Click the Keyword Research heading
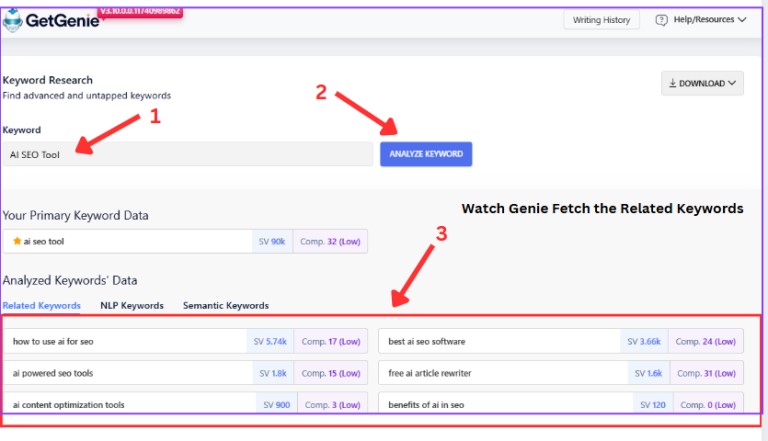This screenshot has height=441, width=768. click(48, 80)
